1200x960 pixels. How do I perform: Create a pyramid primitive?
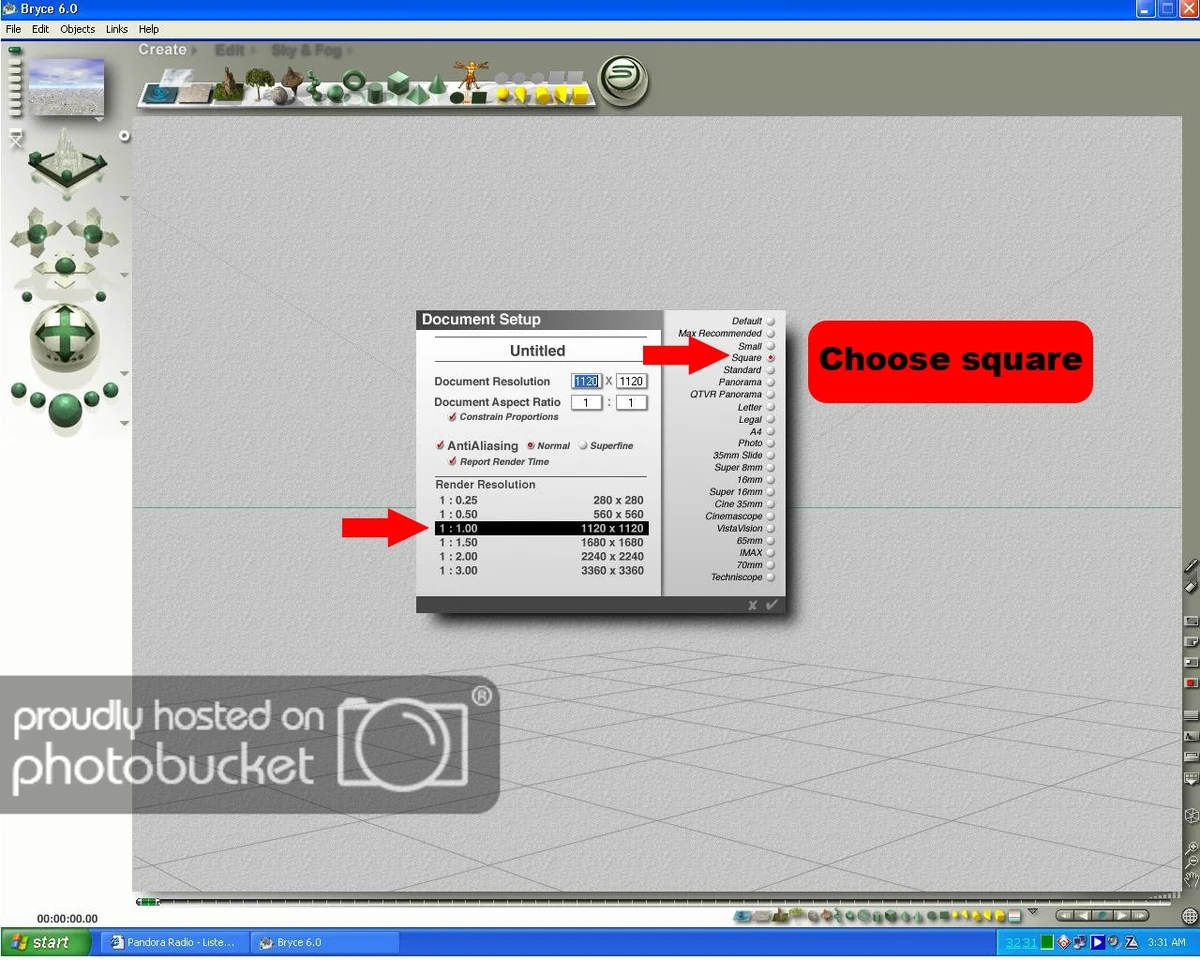click(x=419, y=95)
